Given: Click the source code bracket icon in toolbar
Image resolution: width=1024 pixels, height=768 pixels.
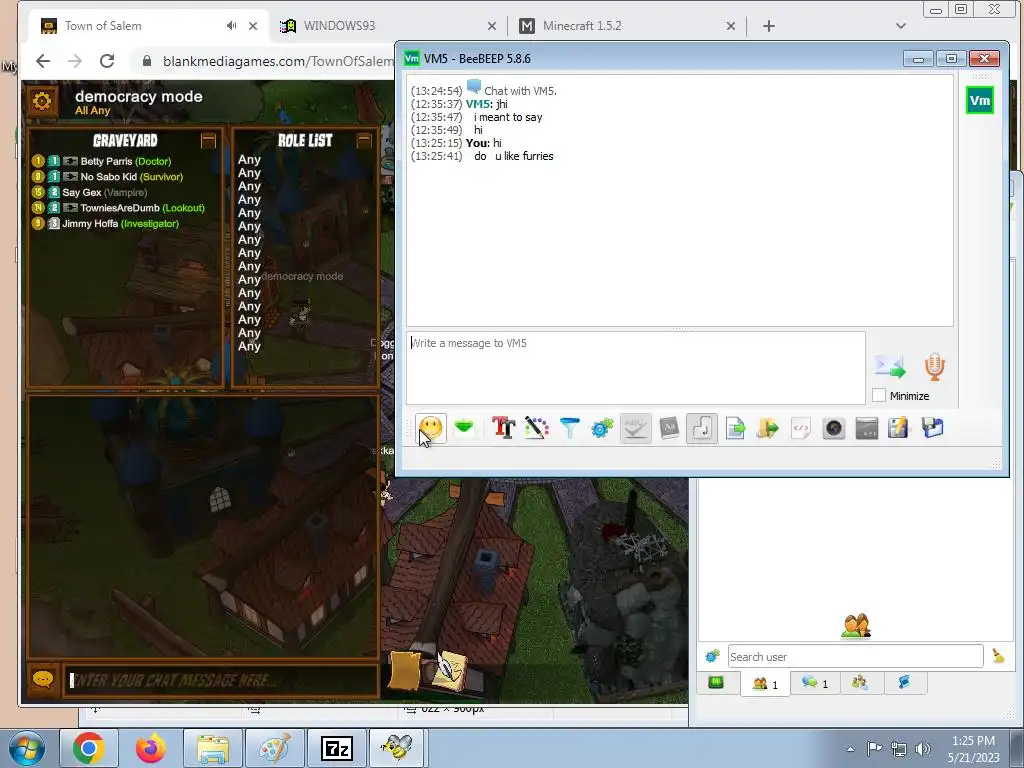Looking at the screenshot, I should [801, 428].
